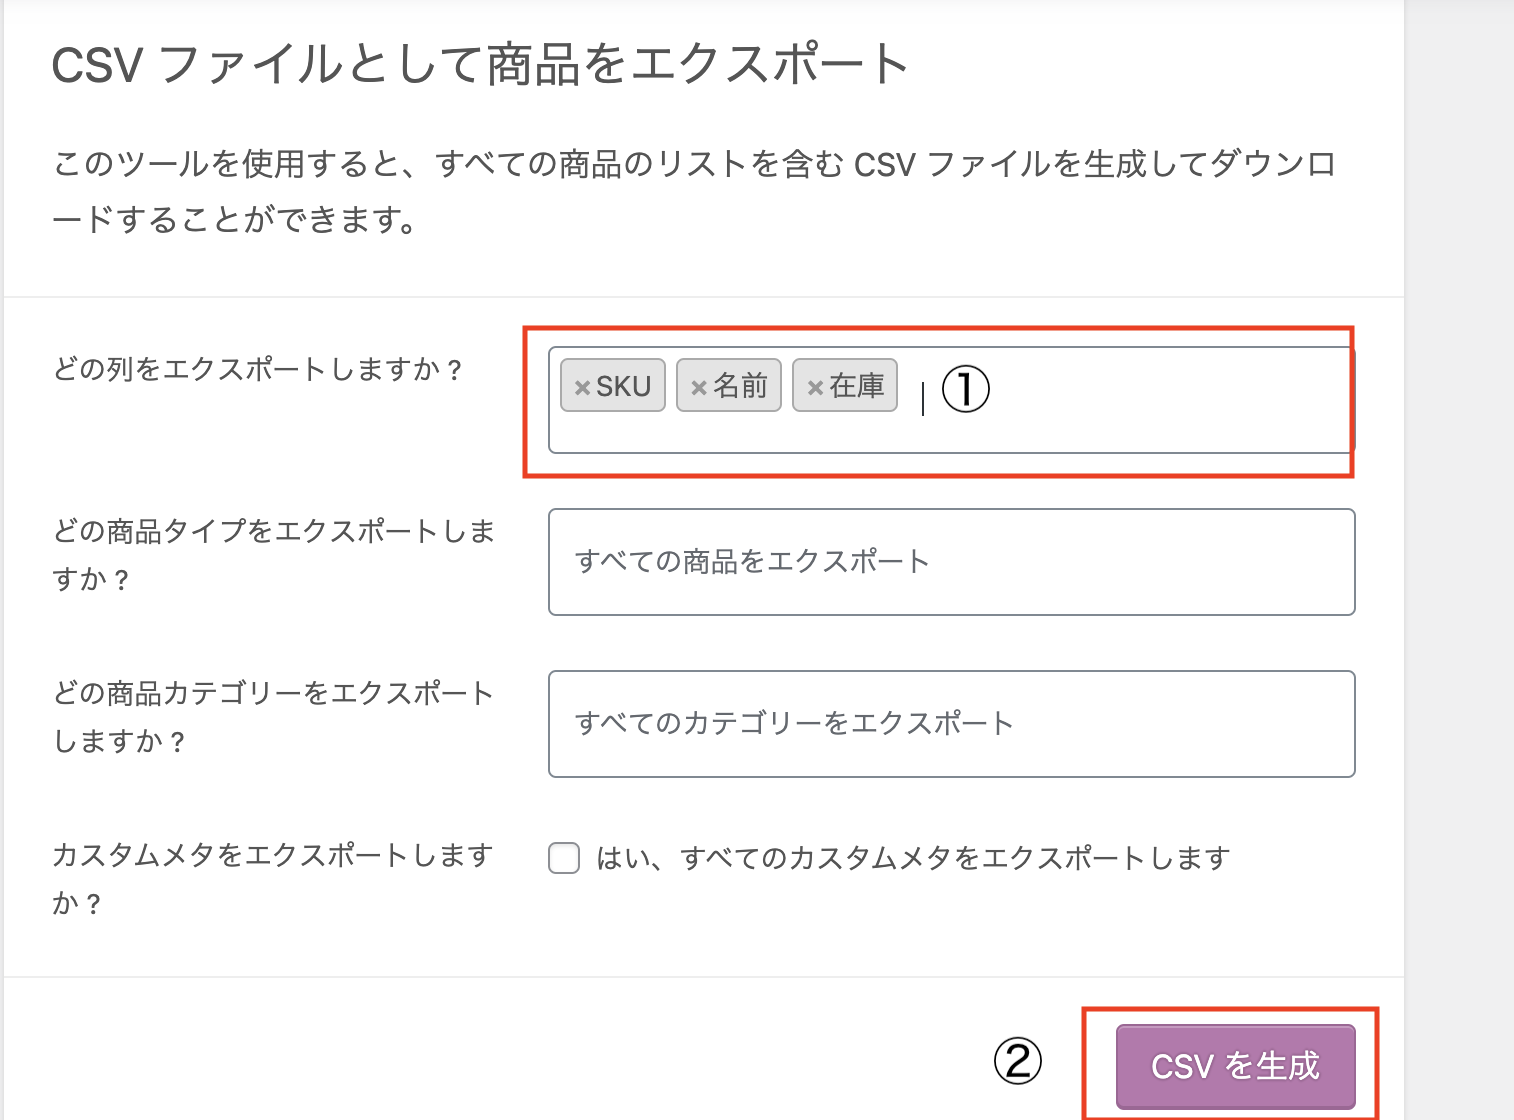Click the どの列をエクスポートしますか？ label

tap(258, 370)
